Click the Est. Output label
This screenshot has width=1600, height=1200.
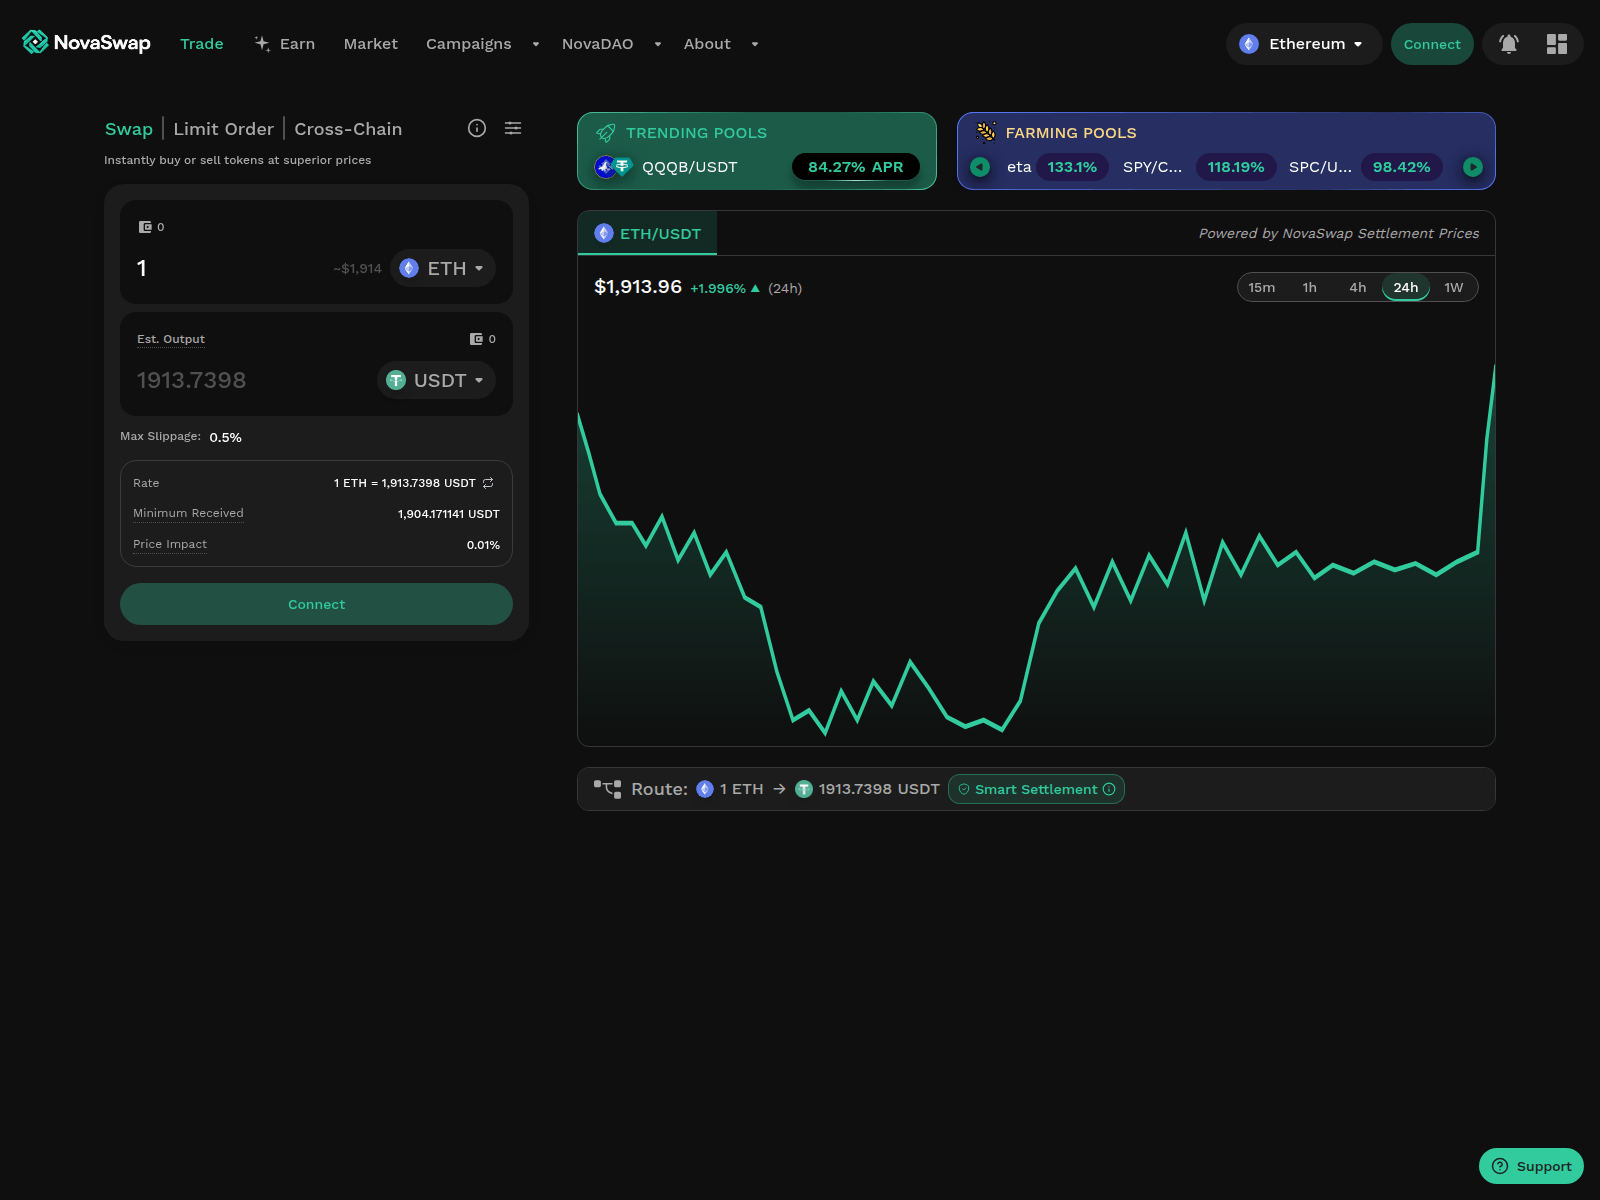(171, 339)
